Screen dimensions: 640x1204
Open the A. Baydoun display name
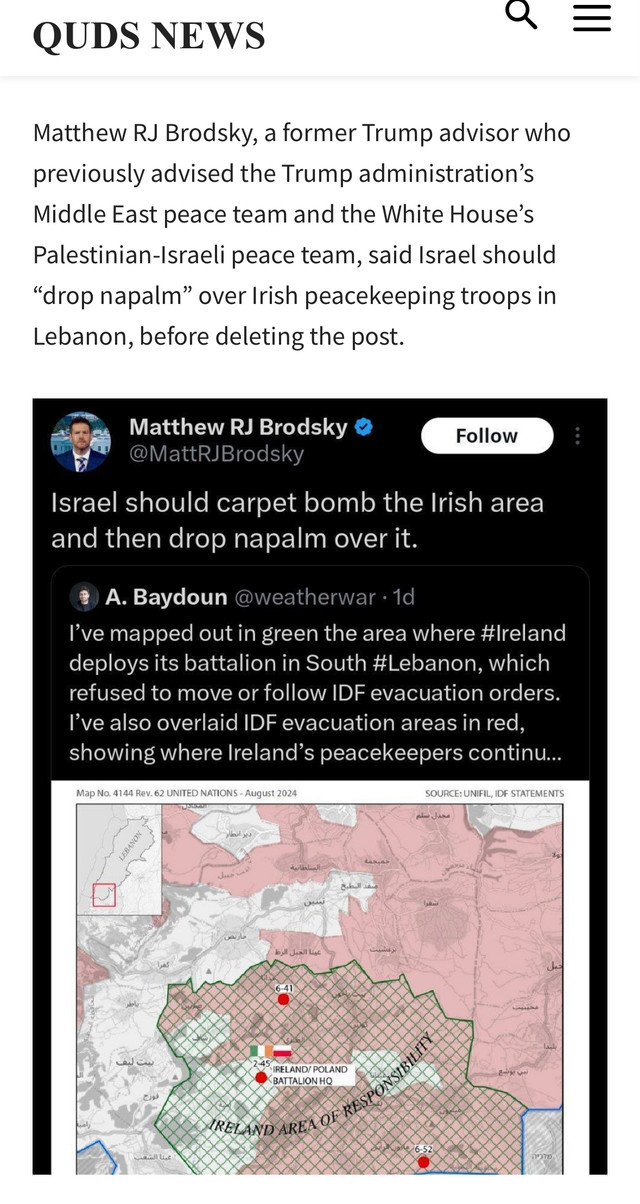[x=166, y=597]
